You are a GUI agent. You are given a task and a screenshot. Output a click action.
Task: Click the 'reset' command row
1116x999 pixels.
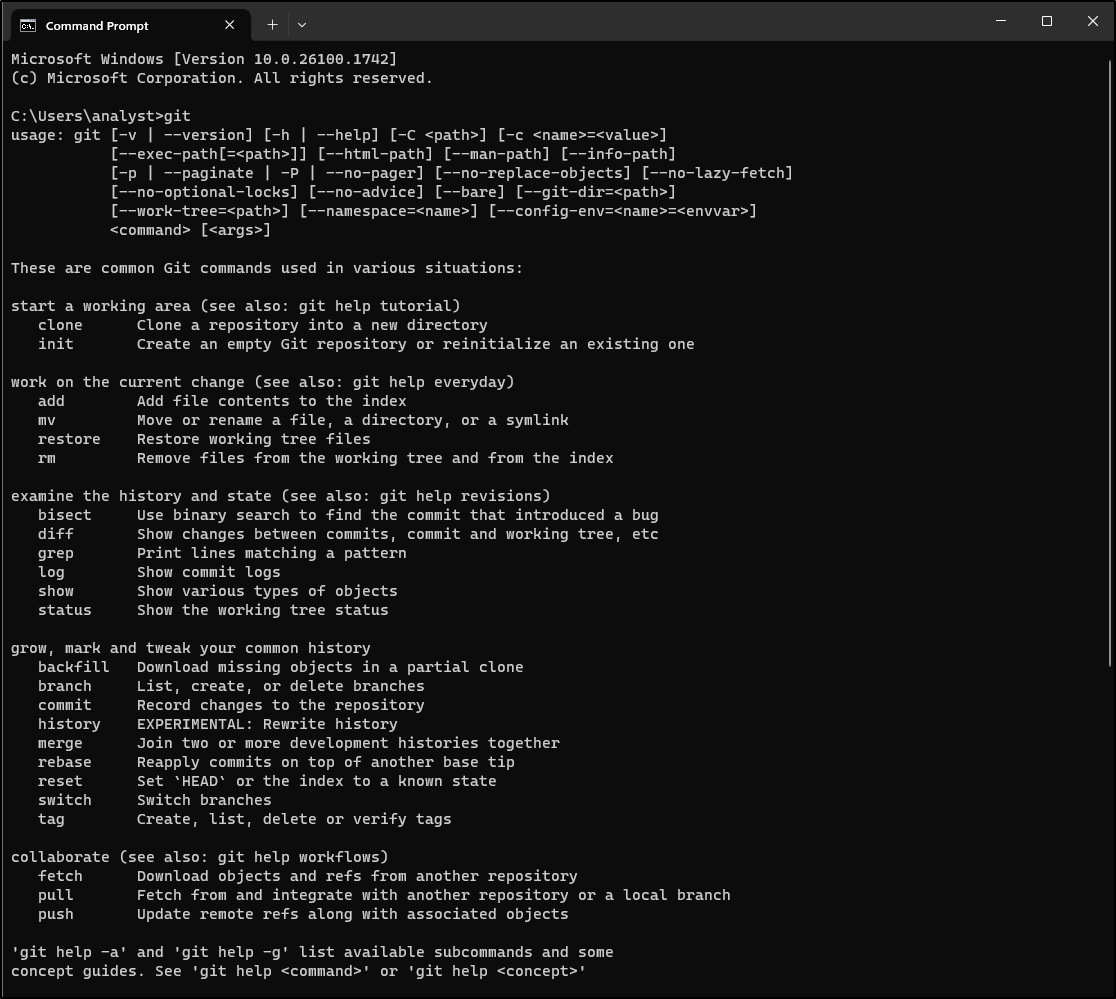(x=267, y=781)
